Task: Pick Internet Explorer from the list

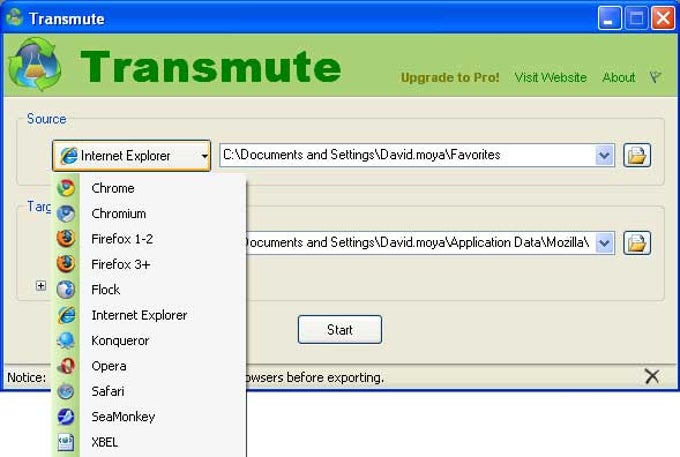Action: click(x=149, y=315)
